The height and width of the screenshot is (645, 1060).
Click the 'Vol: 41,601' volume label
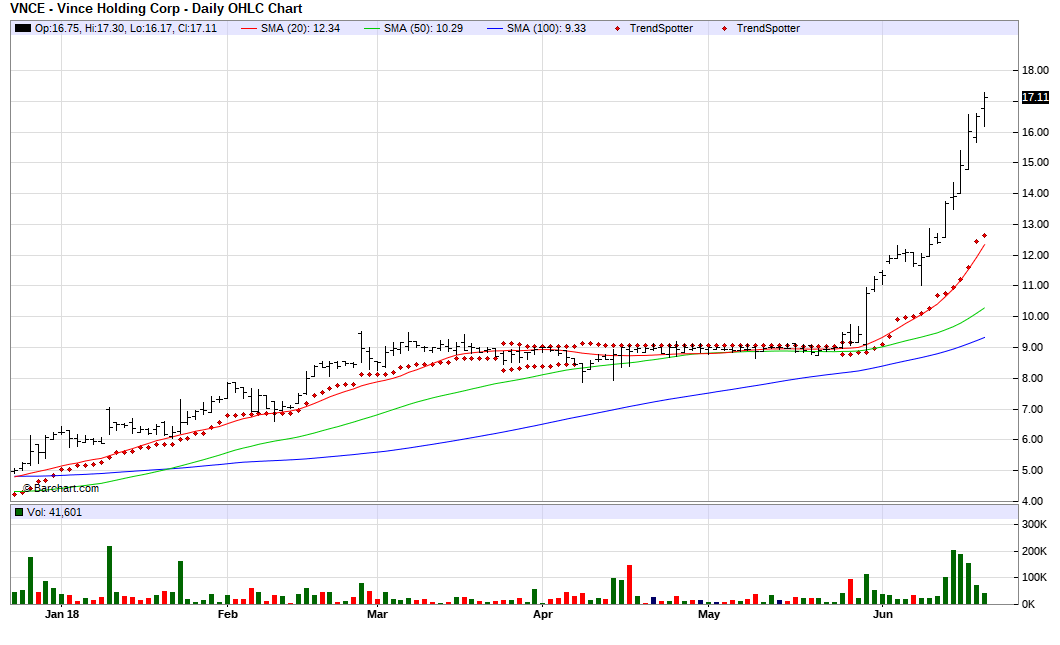point(54,512)
